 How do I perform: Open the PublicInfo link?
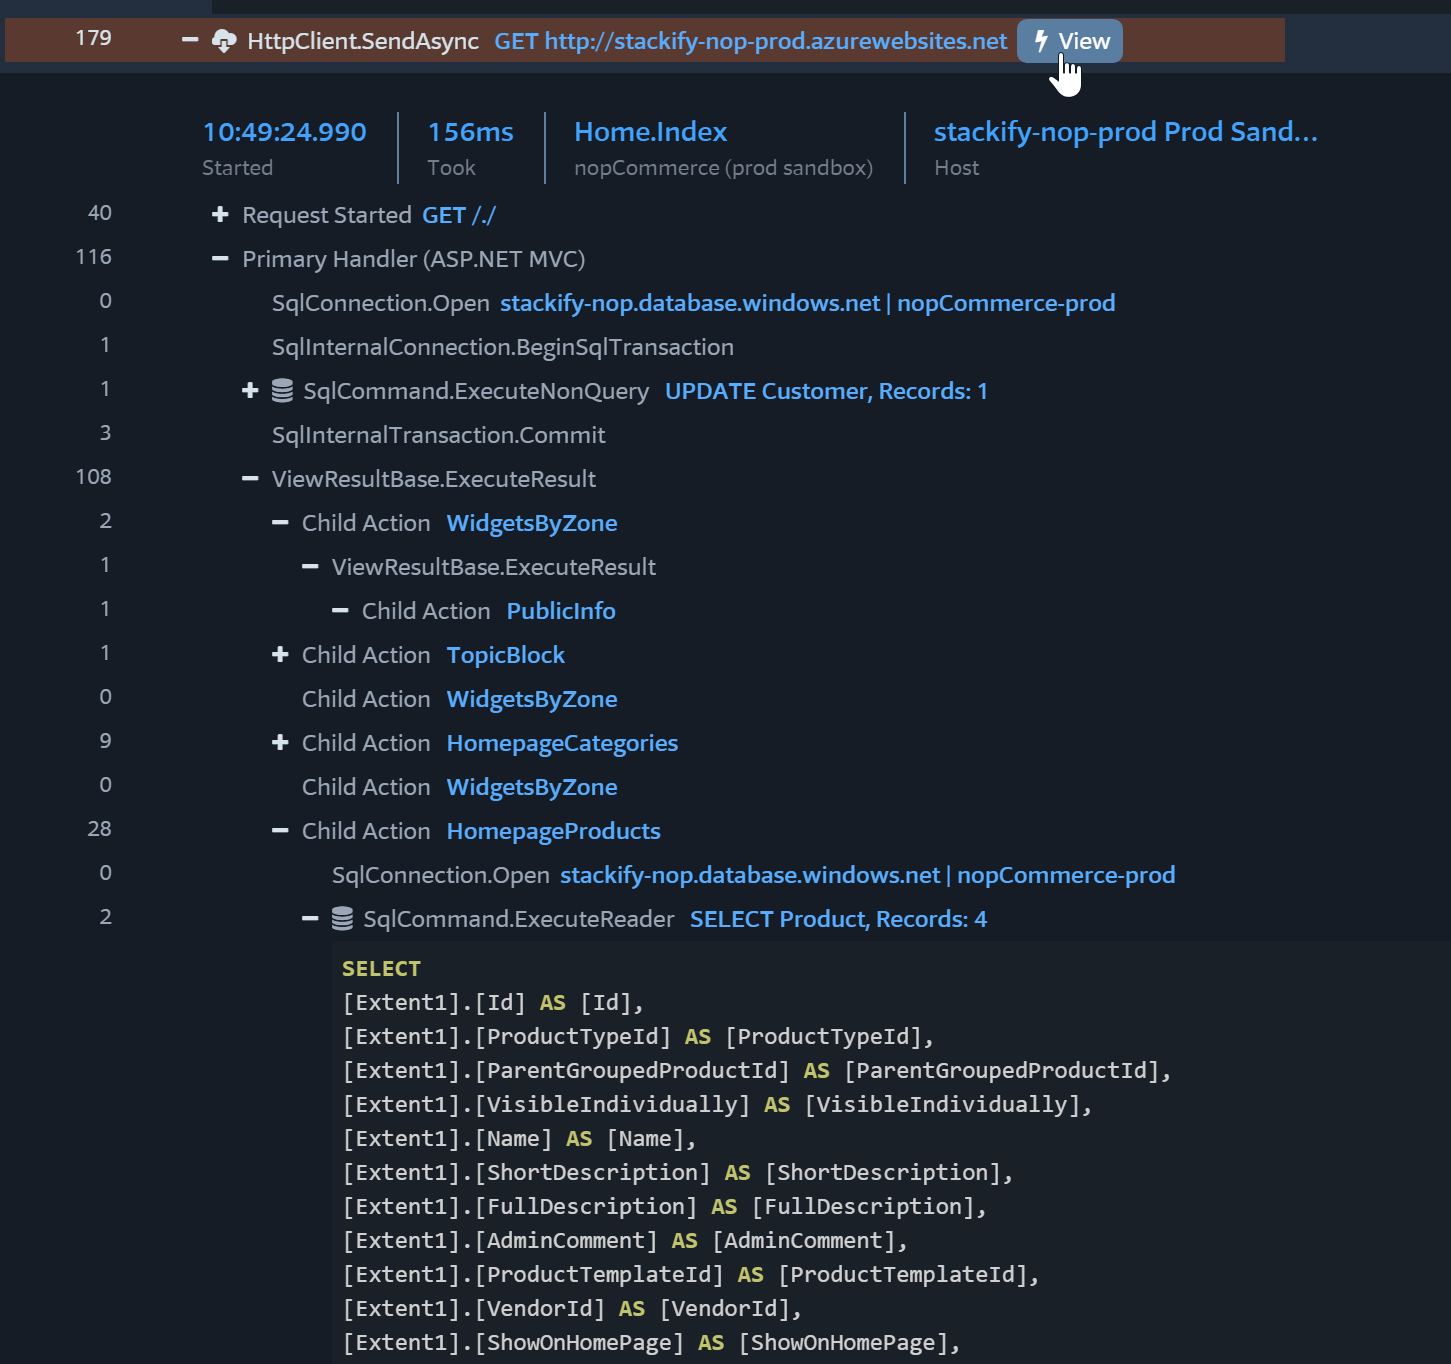click(x=561, y=611)
